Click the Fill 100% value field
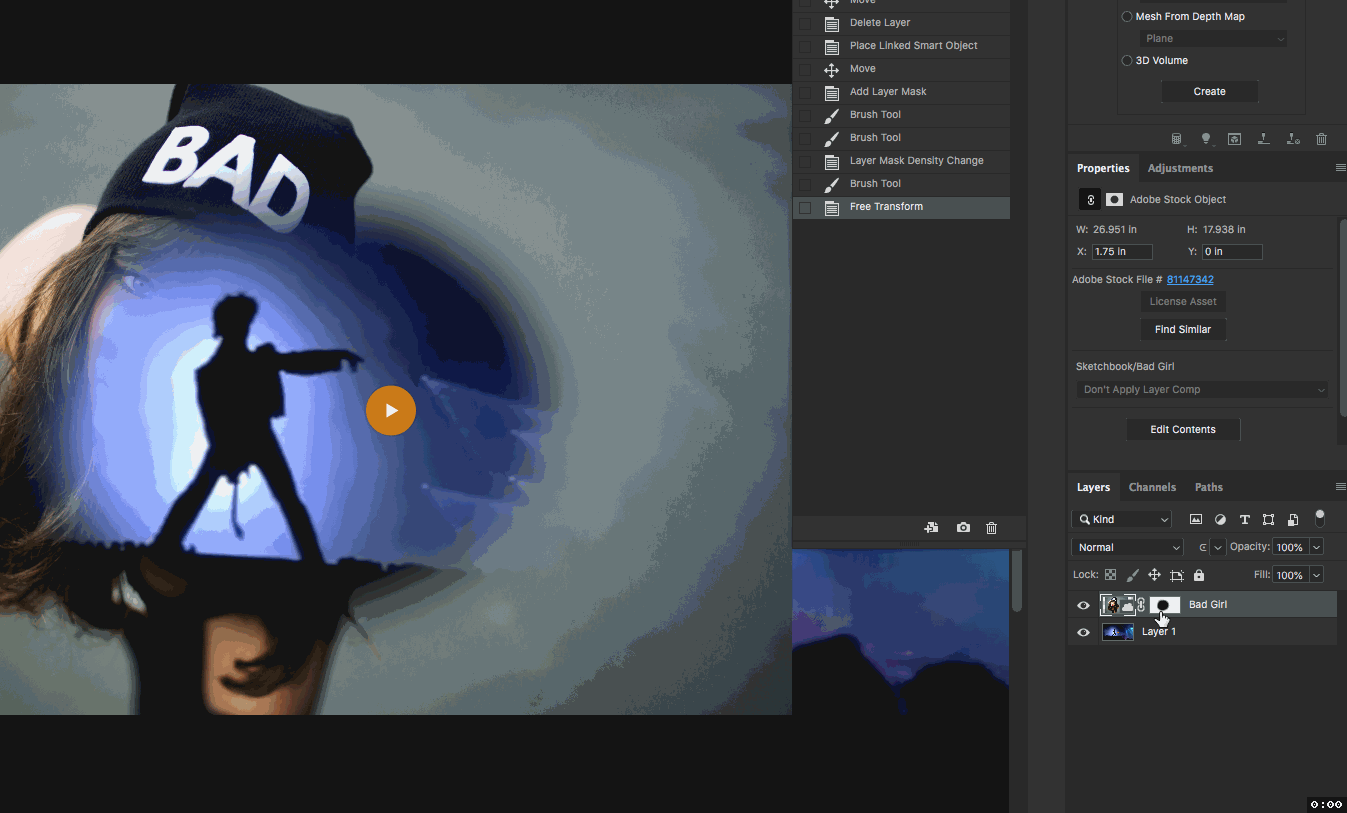 pos(1290,575)
